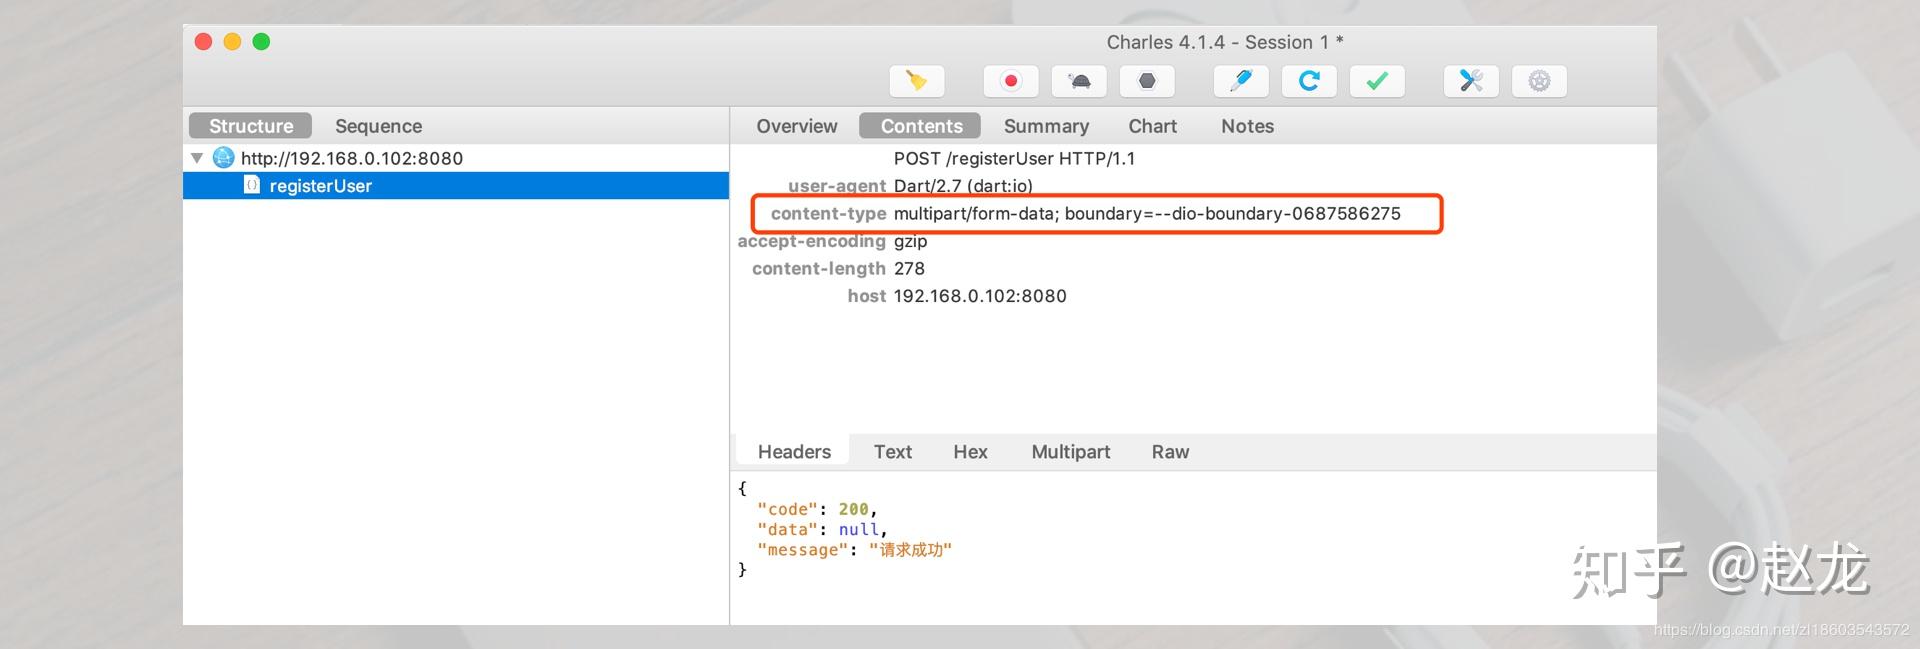
Task: Open settings with the gear icon
Action: coord(1539,81)
